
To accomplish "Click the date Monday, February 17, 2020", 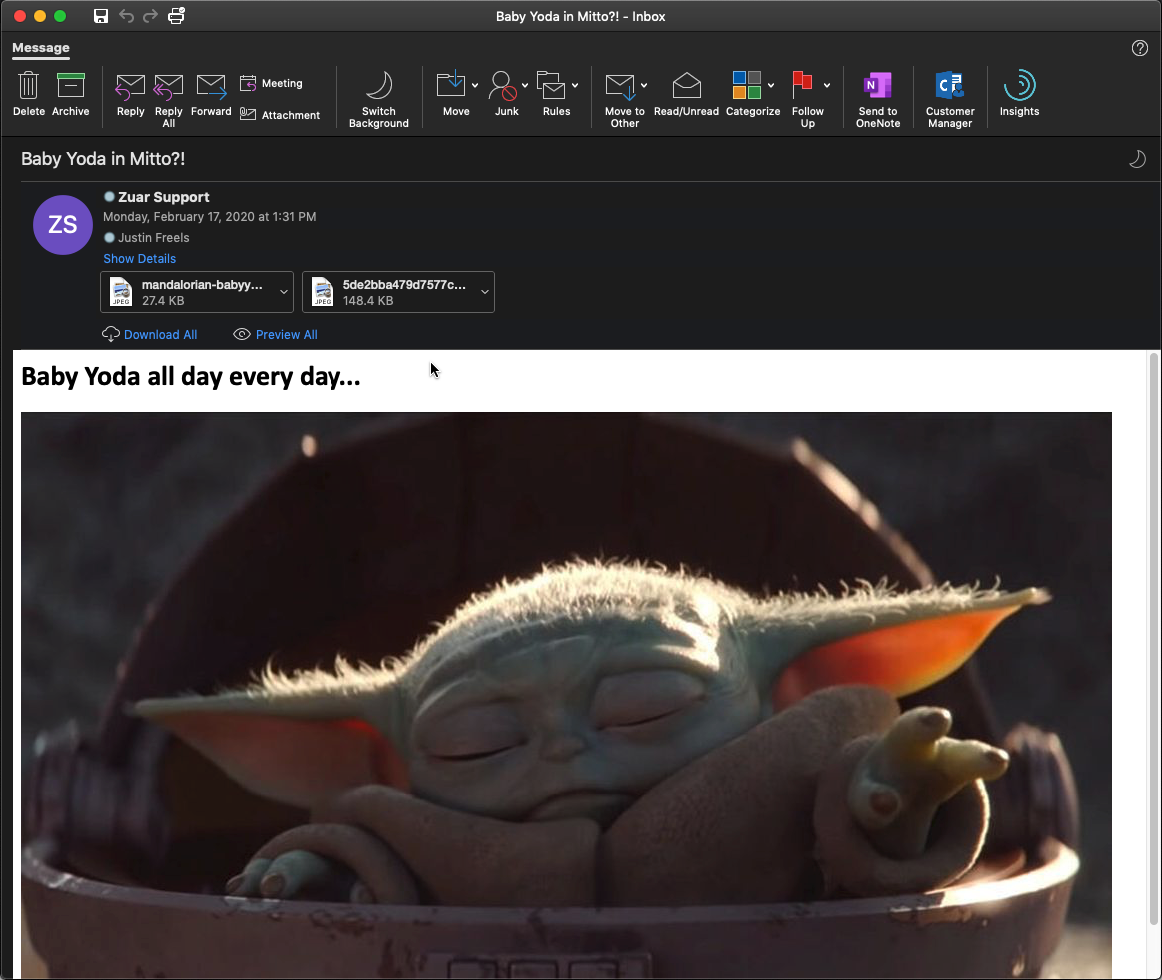I will click(x=210, y=216).
